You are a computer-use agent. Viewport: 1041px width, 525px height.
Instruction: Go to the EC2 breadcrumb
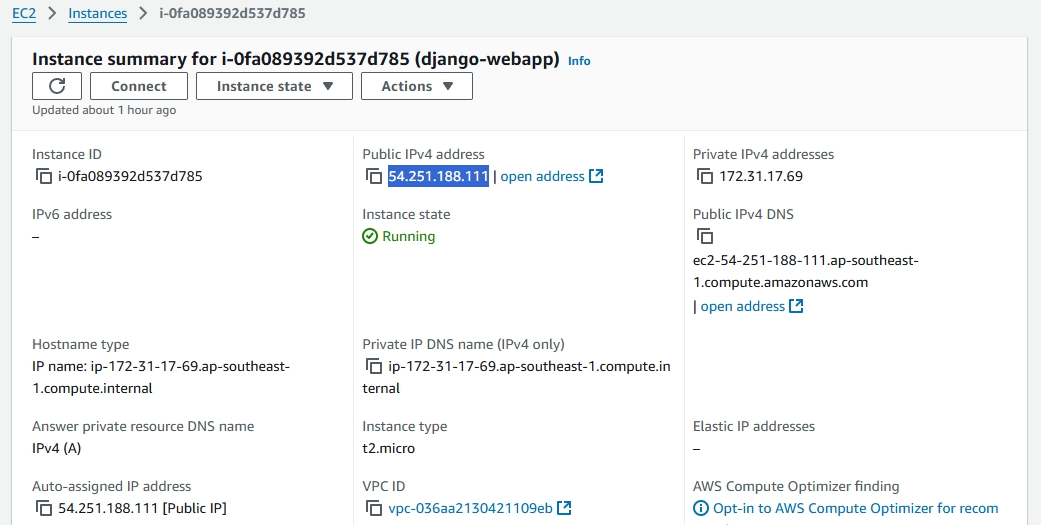24,14
